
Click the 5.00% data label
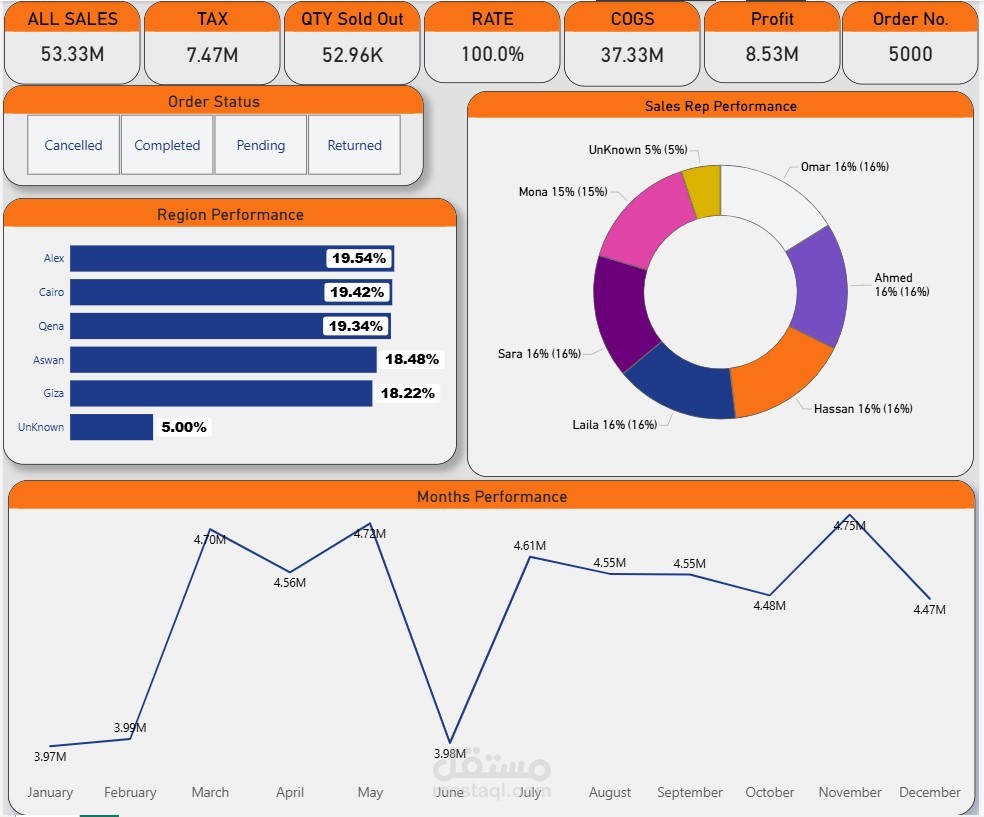tap(184, 427)
